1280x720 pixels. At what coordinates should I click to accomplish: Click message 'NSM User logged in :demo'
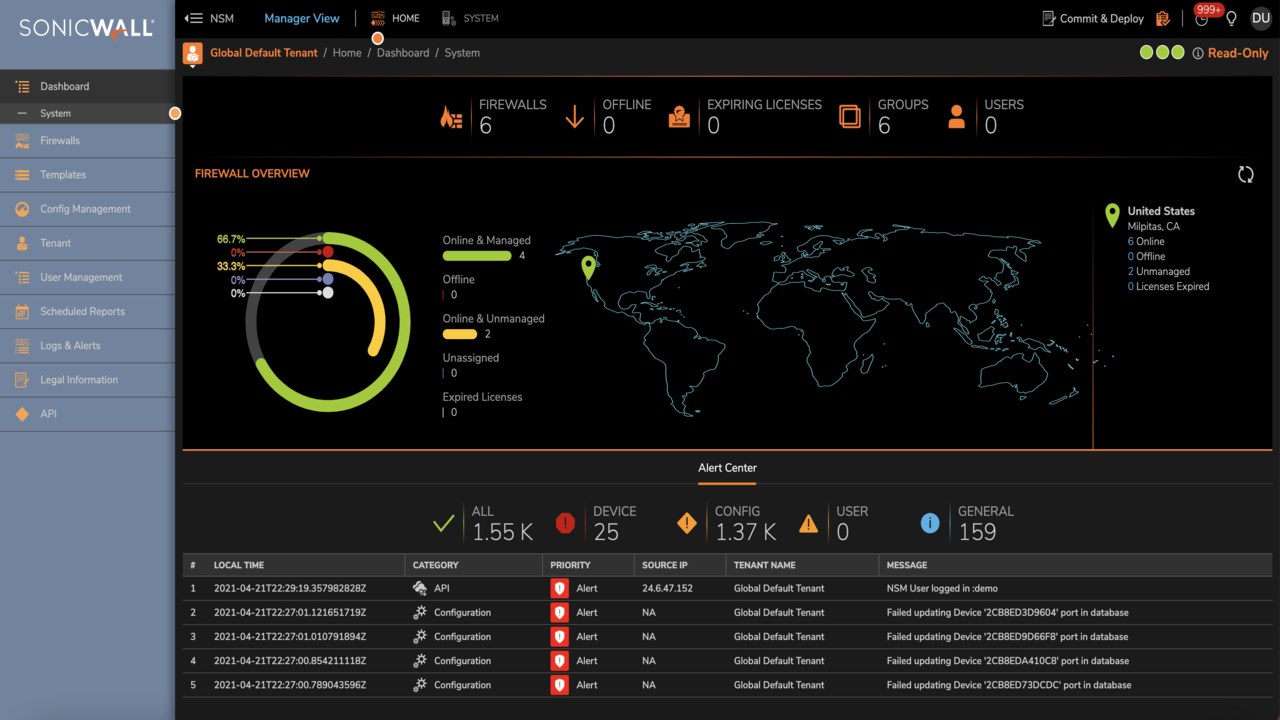[x=942, y=588]
